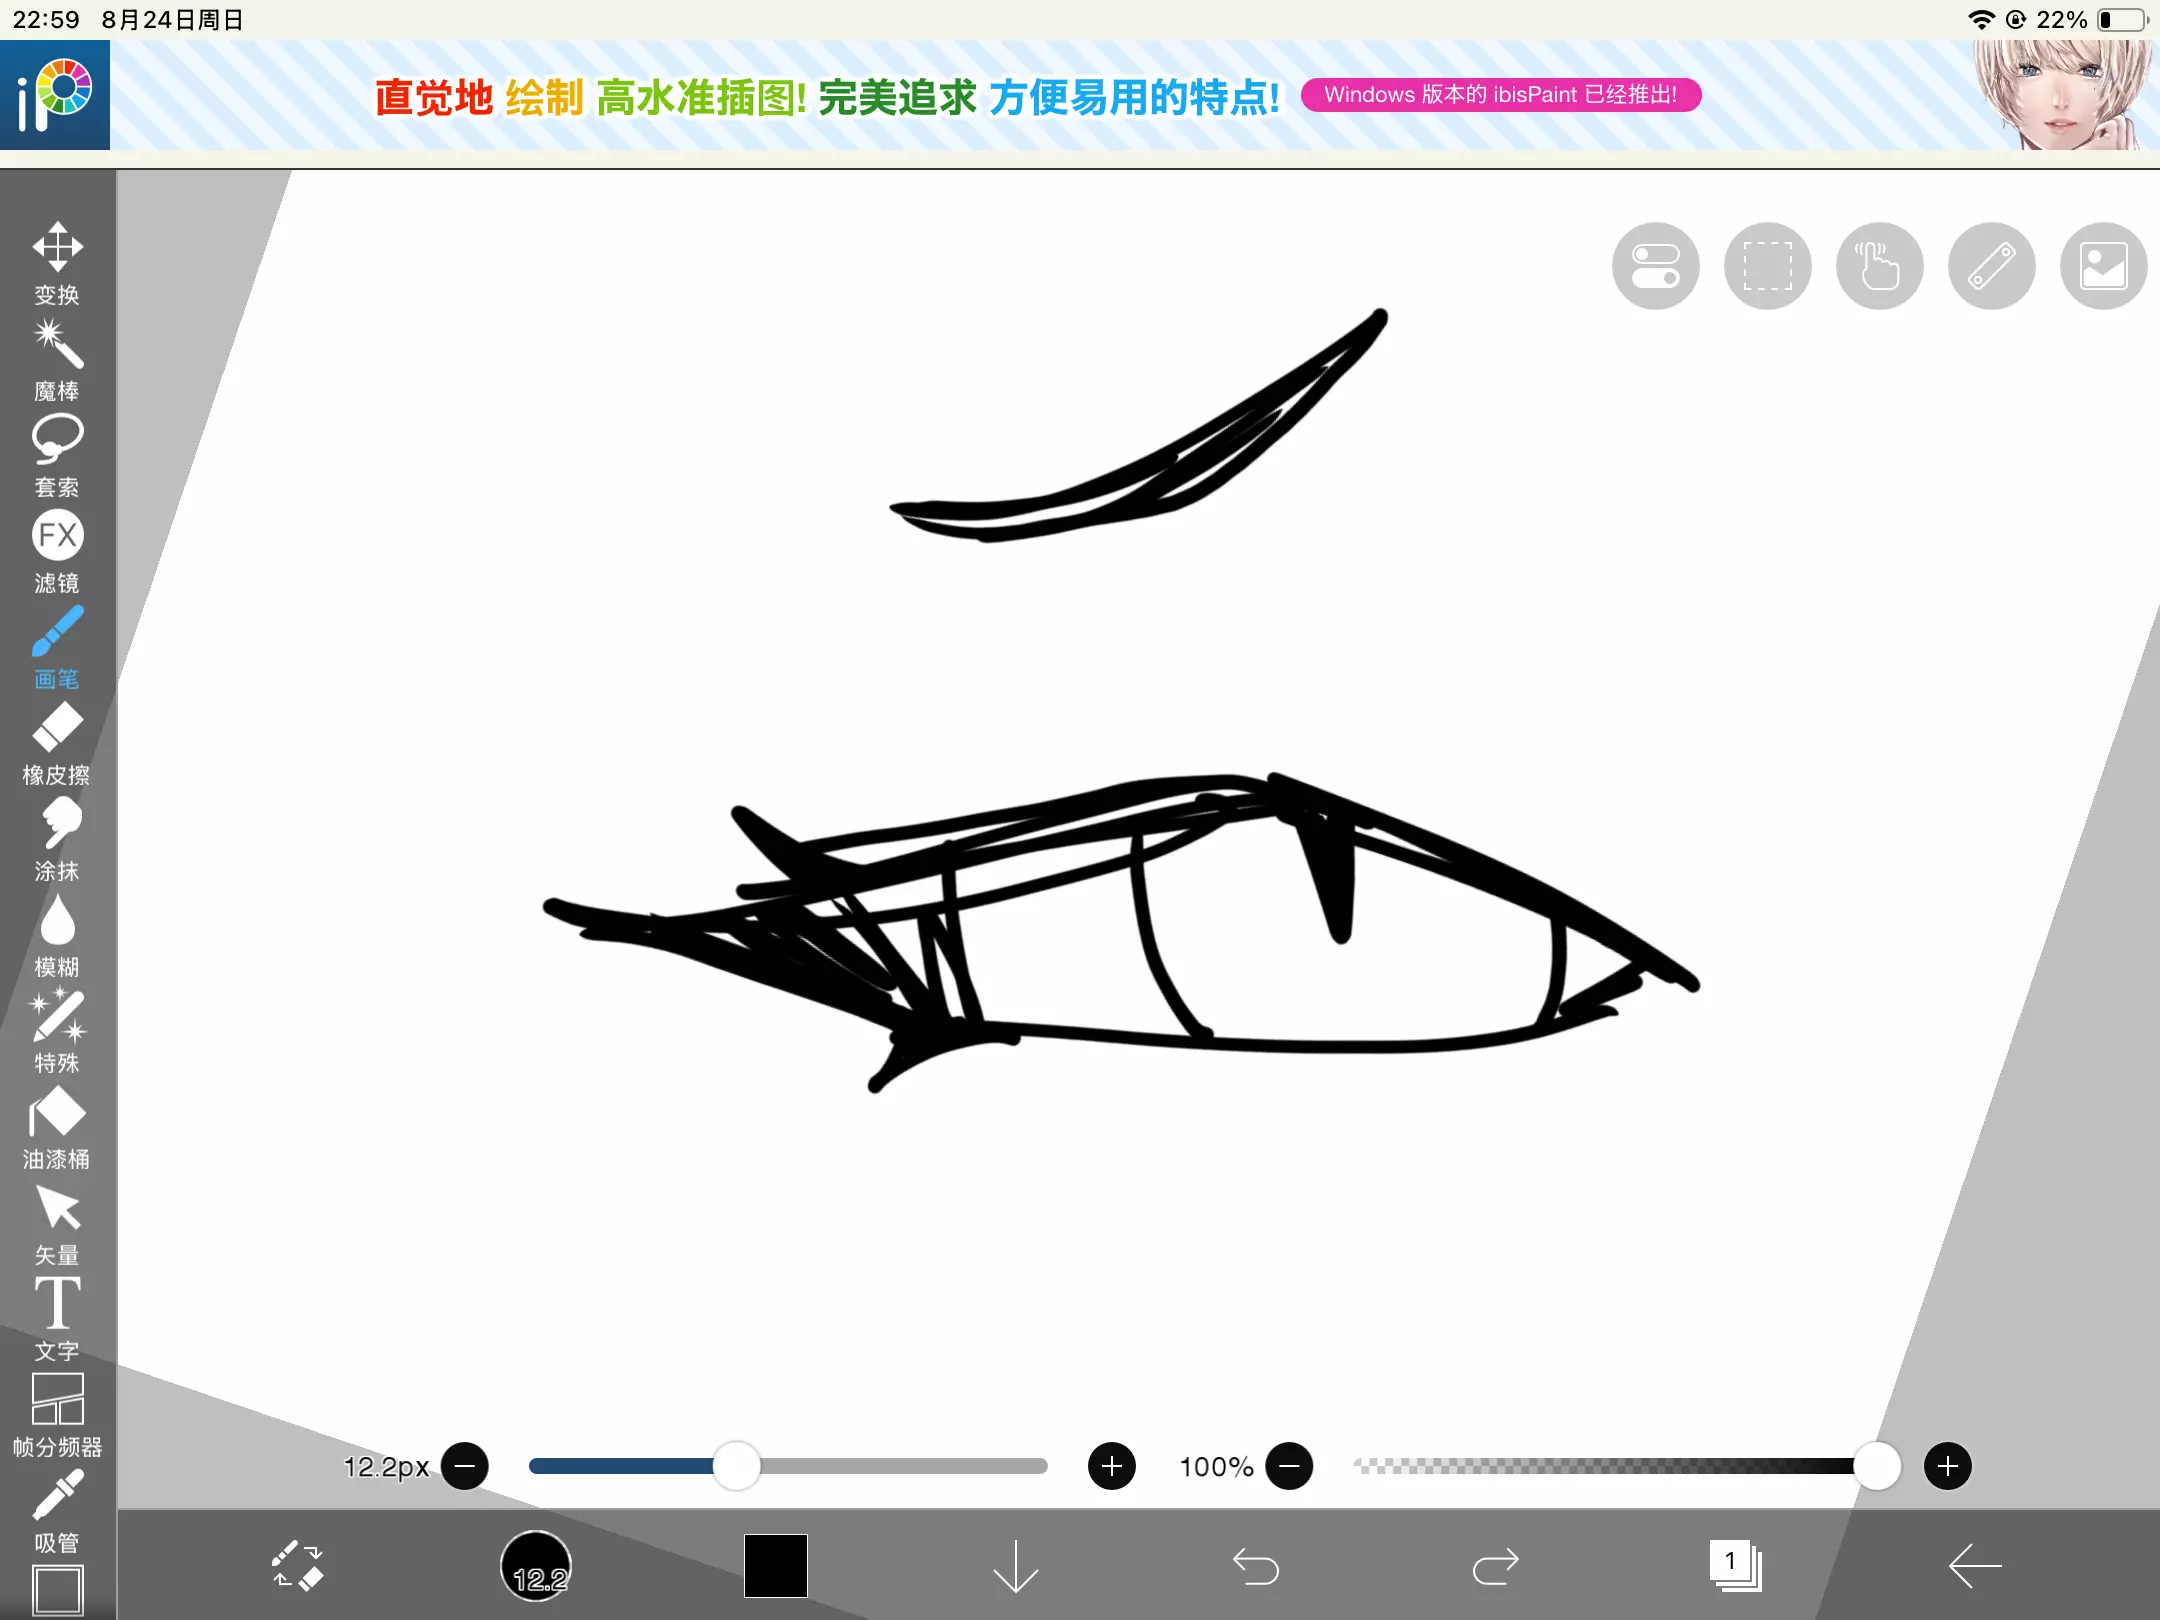Toggle the stabilizer hand-touch button
The image size is (2160, 1620).
[1879, 266]
